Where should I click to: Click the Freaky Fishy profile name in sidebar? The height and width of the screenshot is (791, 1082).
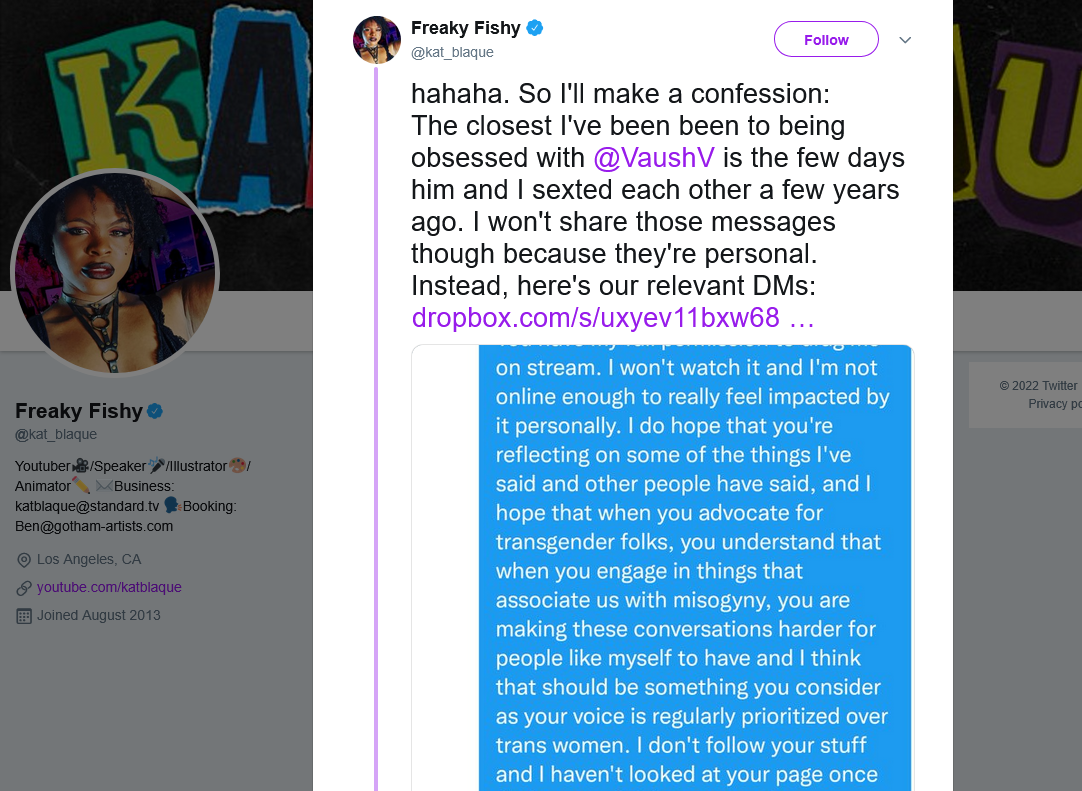click(79, 411)
